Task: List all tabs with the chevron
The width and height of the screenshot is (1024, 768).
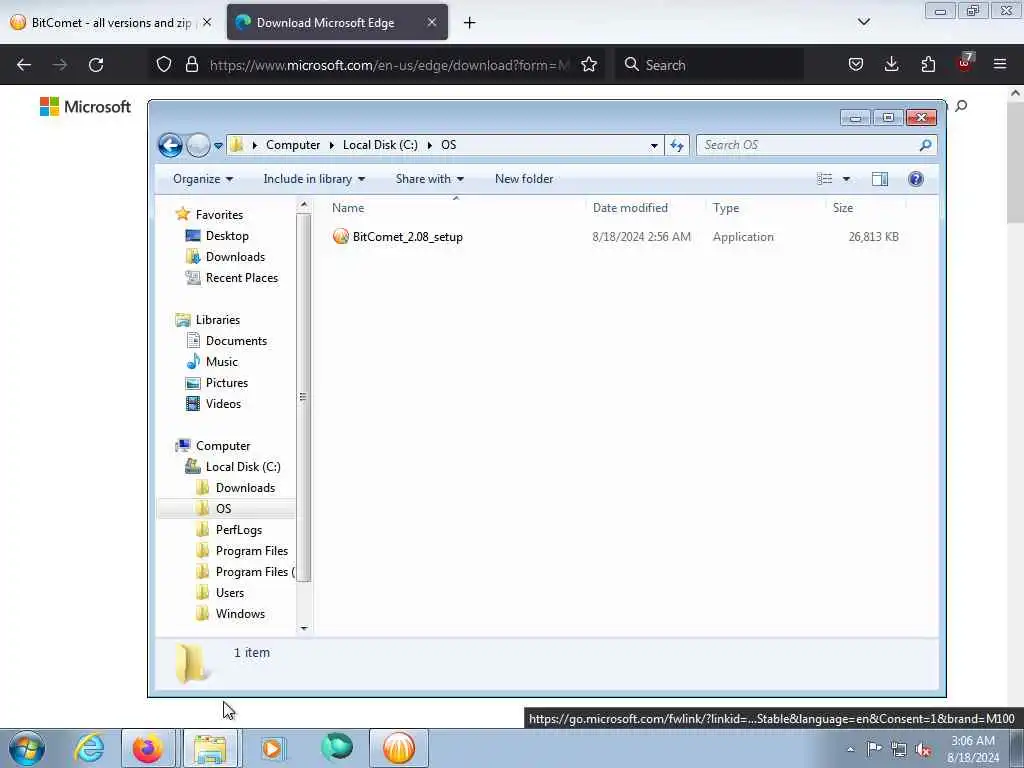Action: point(863,22)
